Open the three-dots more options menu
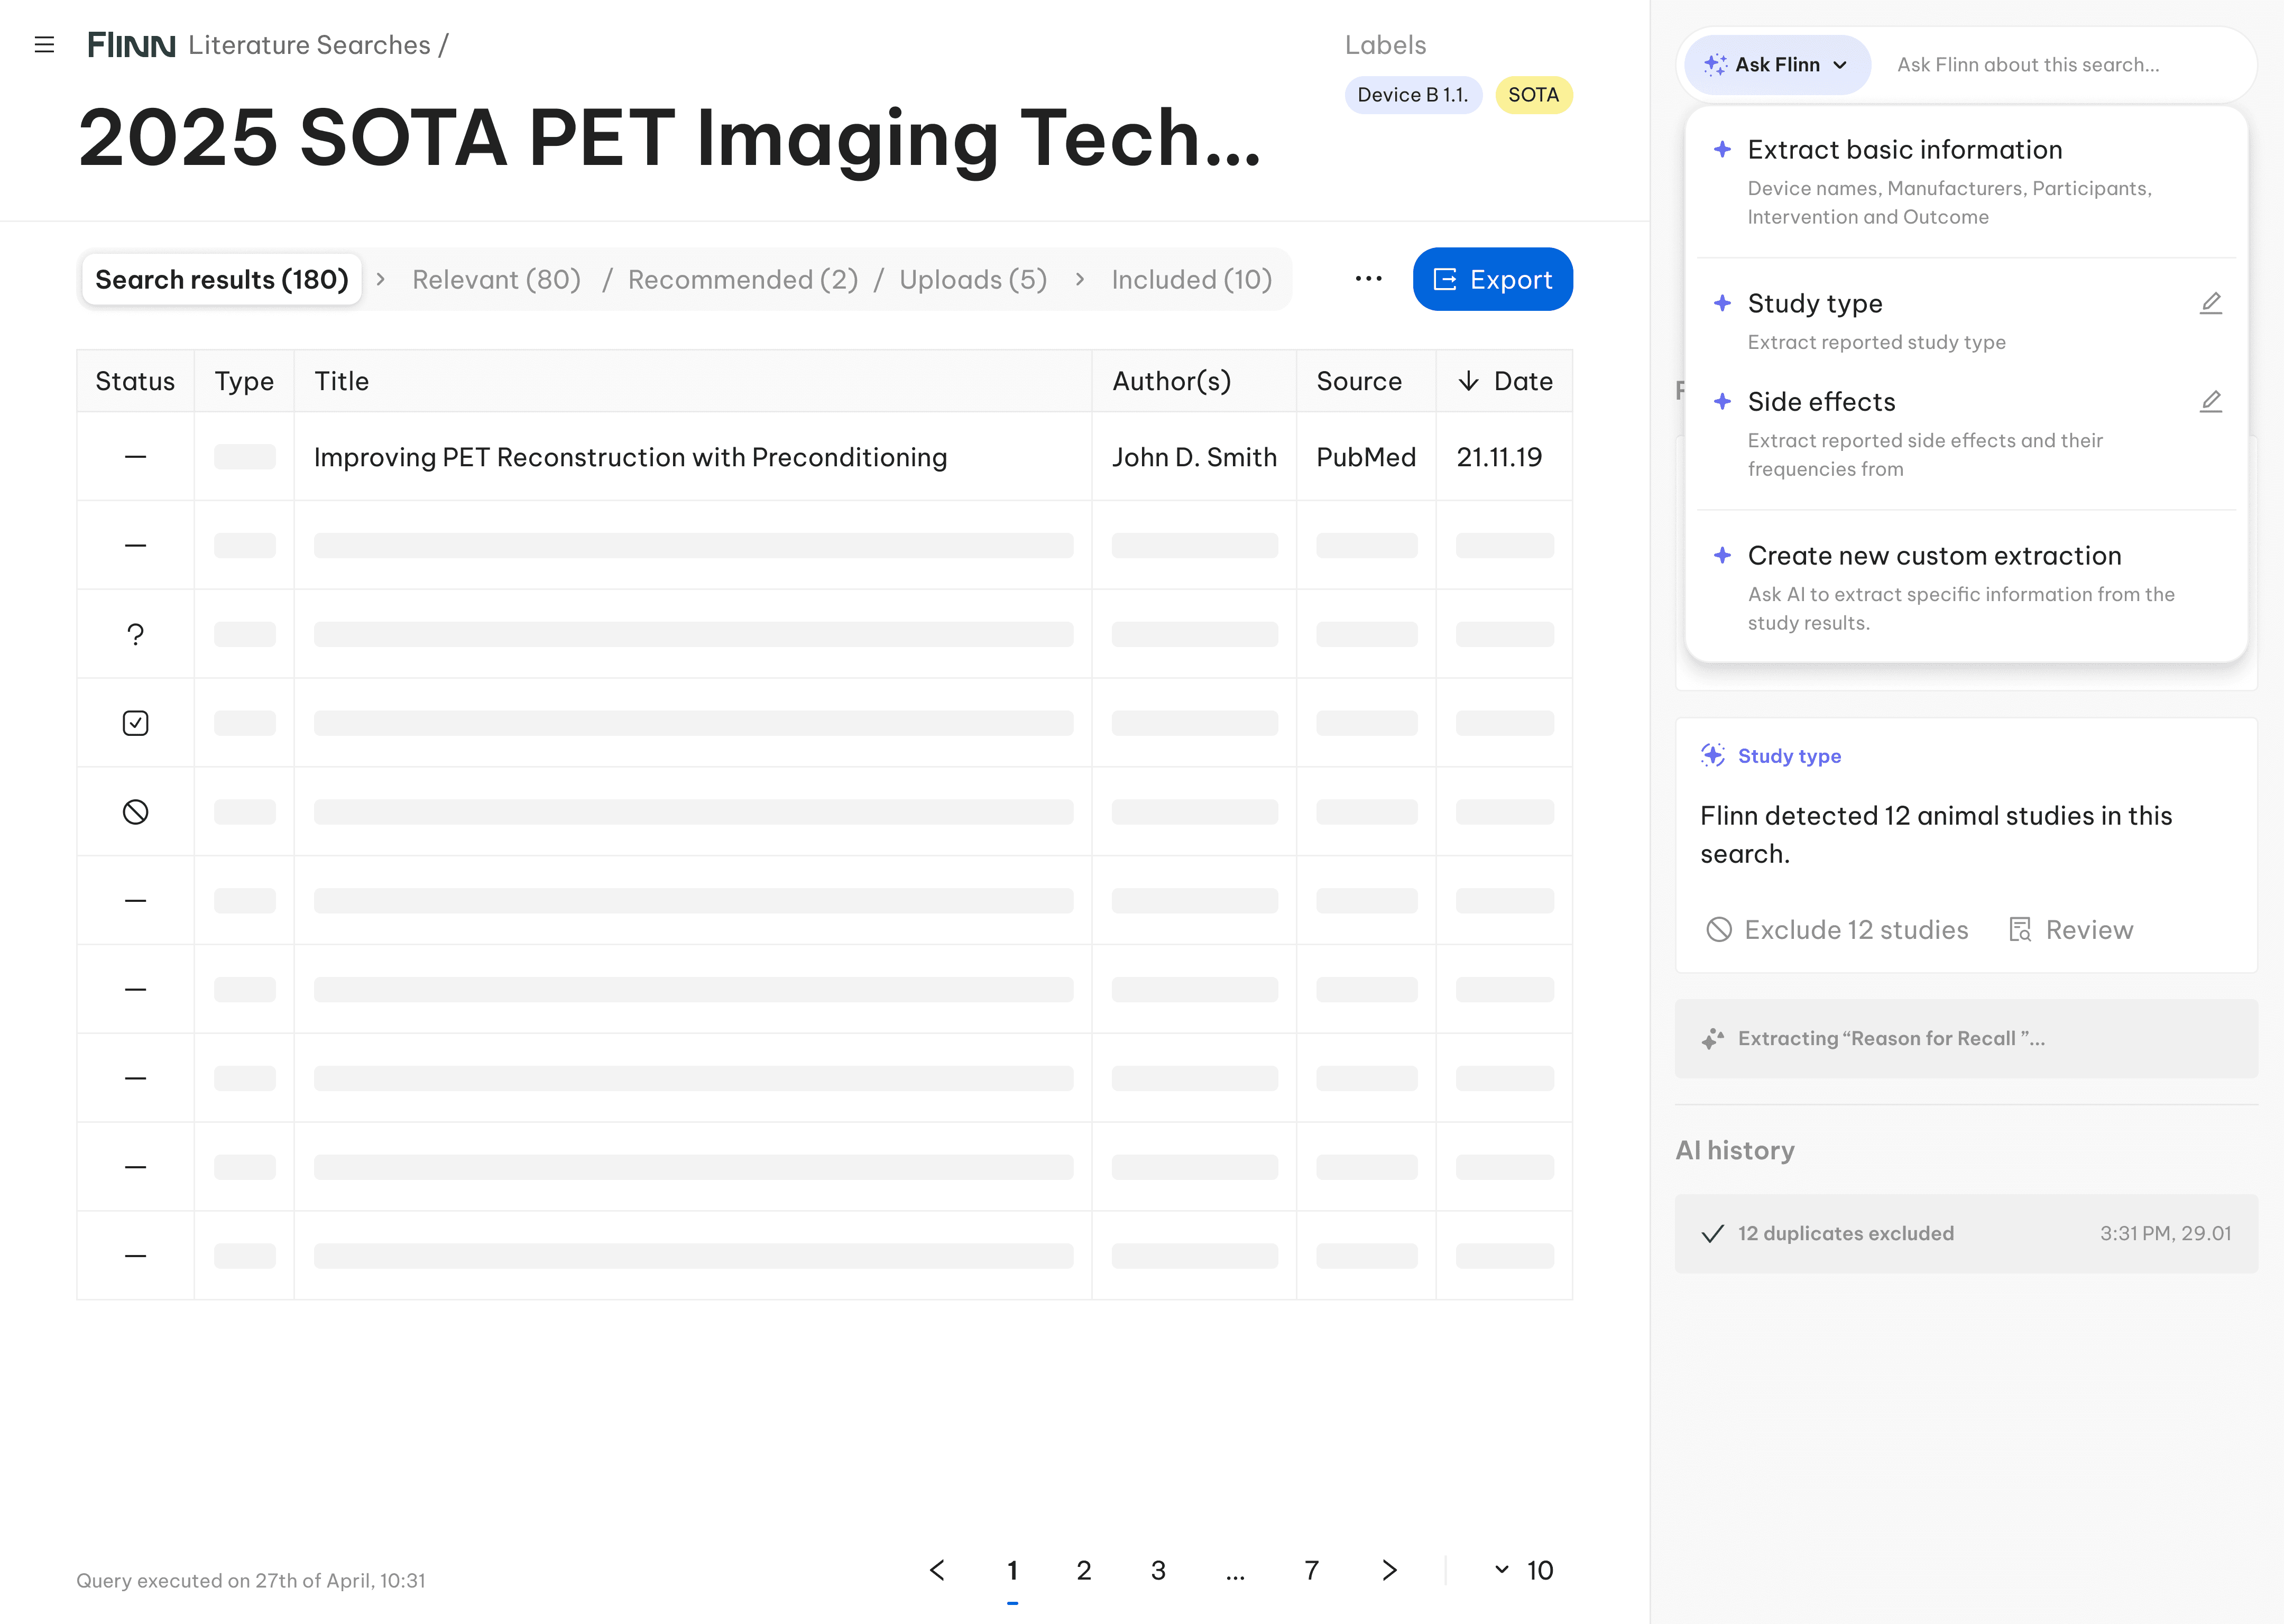Viewport: 2284px width, 1624px height. click(x=1368, y=279)
